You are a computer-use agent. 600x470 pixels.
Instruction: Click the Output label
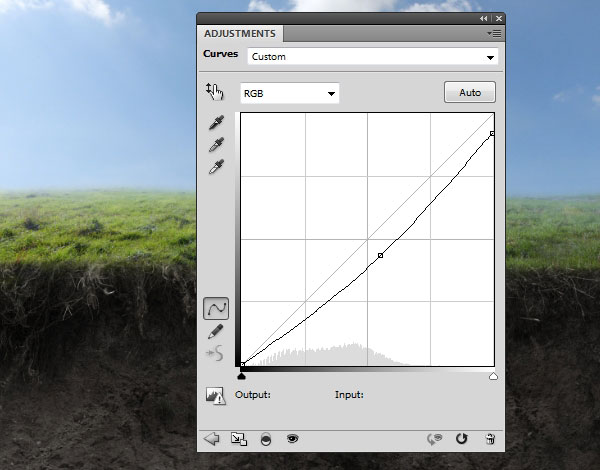(253, 395)
